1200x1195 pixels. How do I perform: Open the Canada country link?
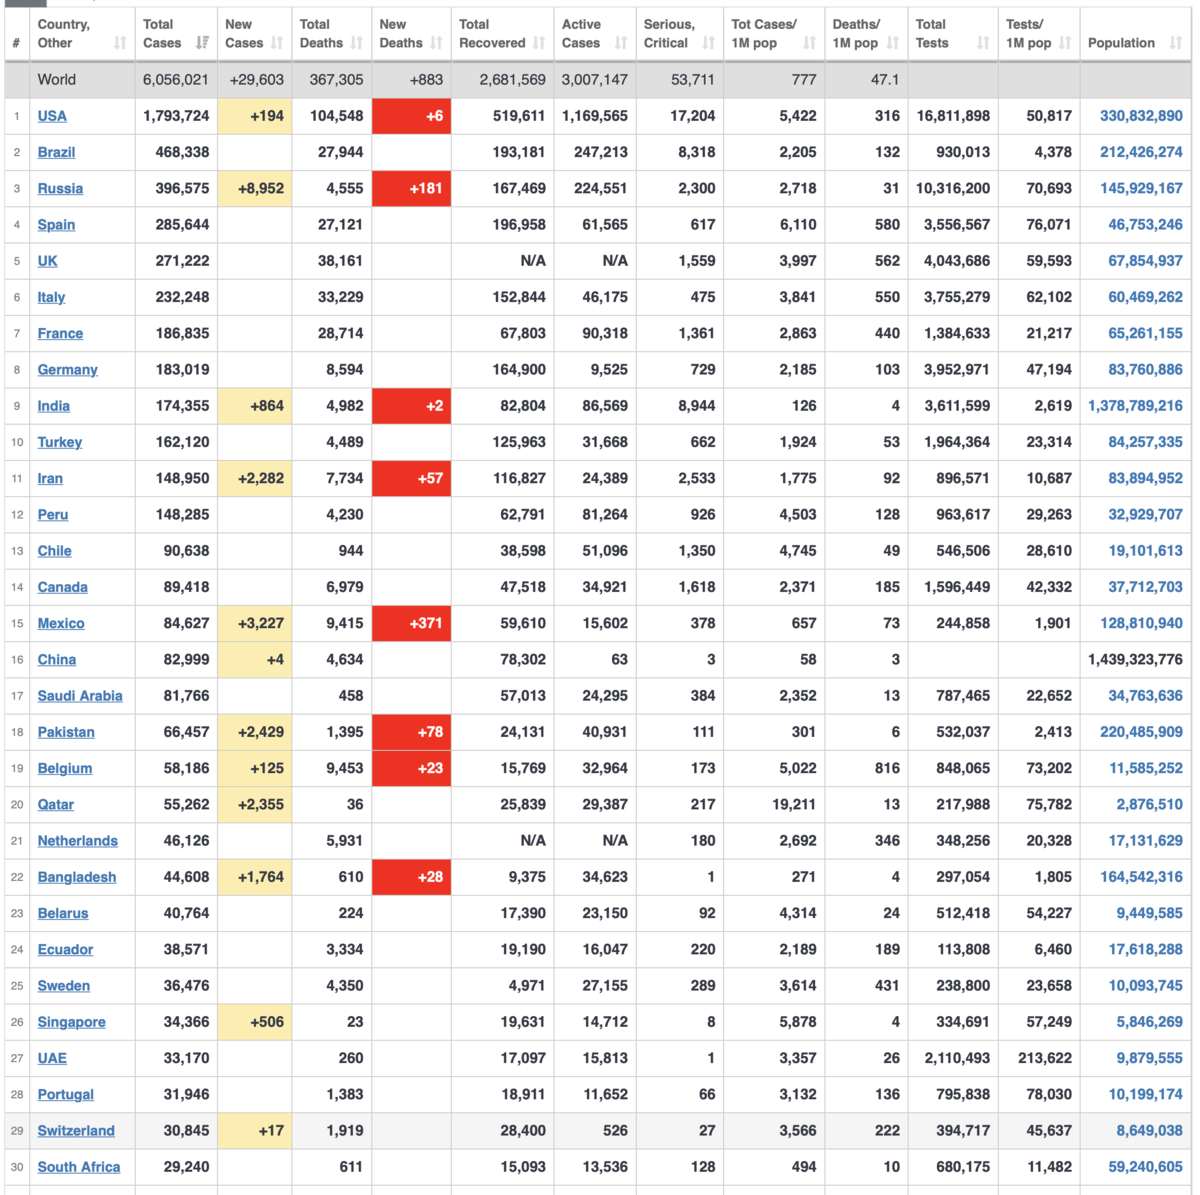pyautogui.click(x=62, y=587)
